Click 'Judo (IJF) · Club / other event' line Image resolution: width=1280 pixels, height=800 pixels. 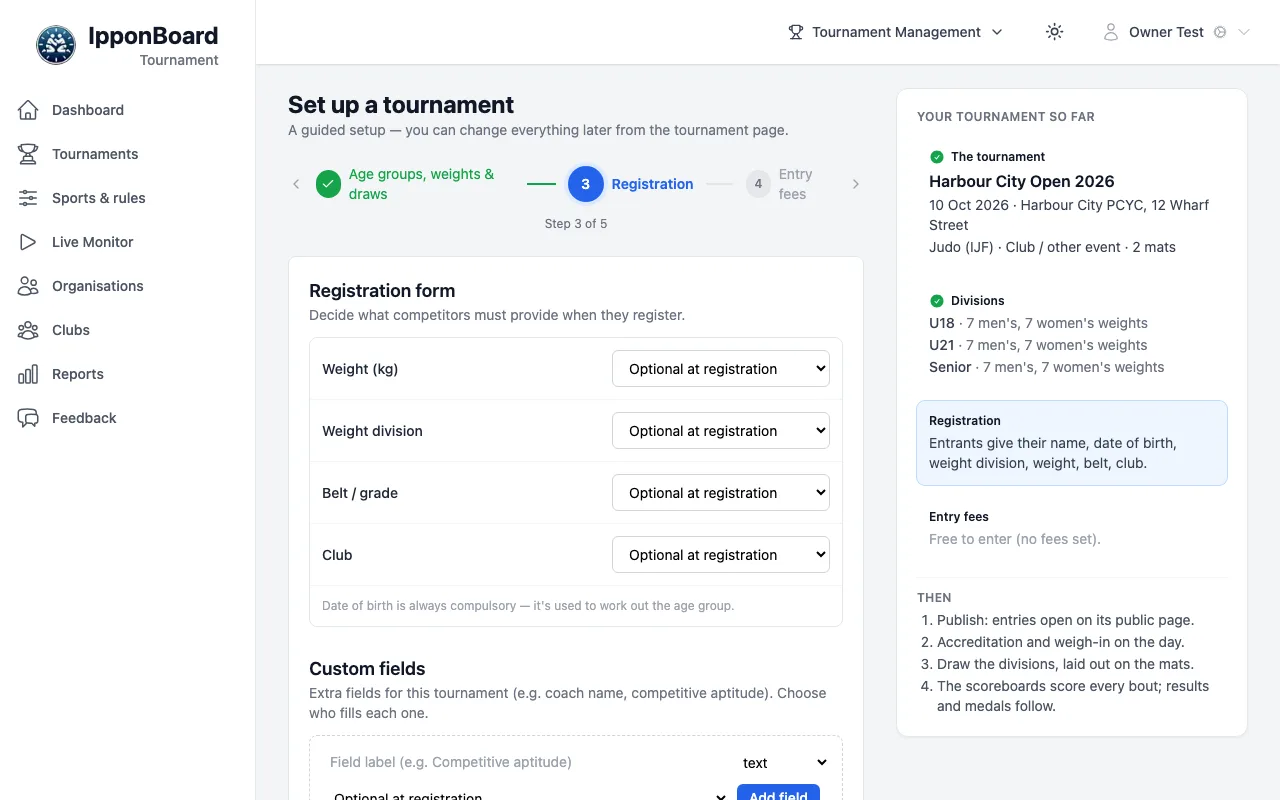[1052, 247]
